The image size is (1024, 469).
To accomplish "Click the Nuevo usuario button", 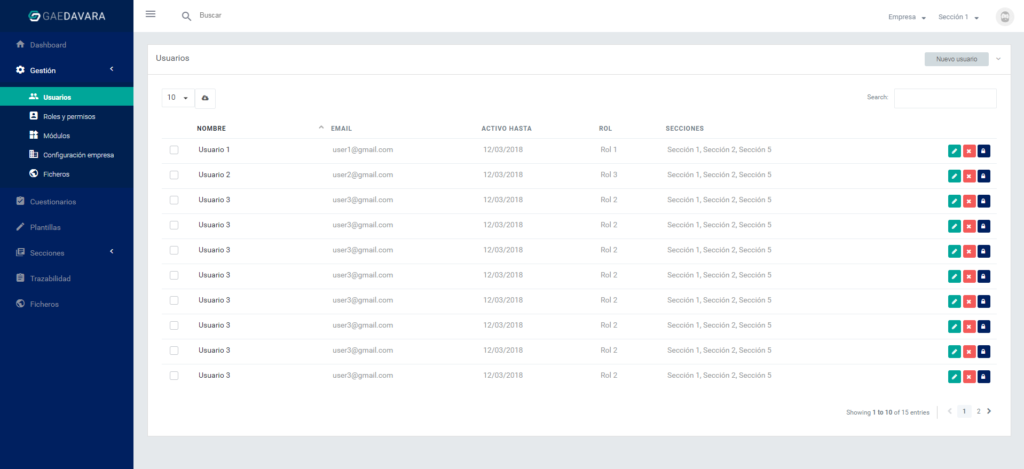I will (x=956, y=59).
